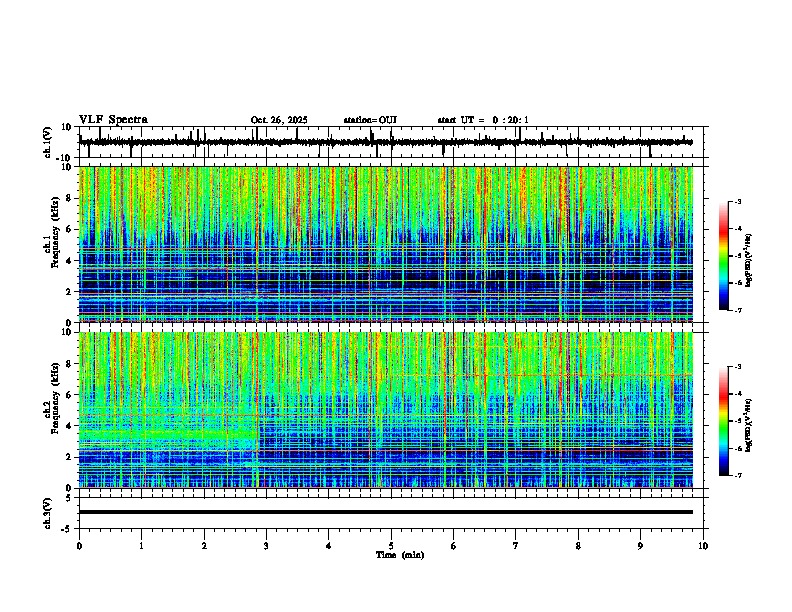792x612 pixels.
Task: Click time axis tick label "9"
Action: click(640, 546)
